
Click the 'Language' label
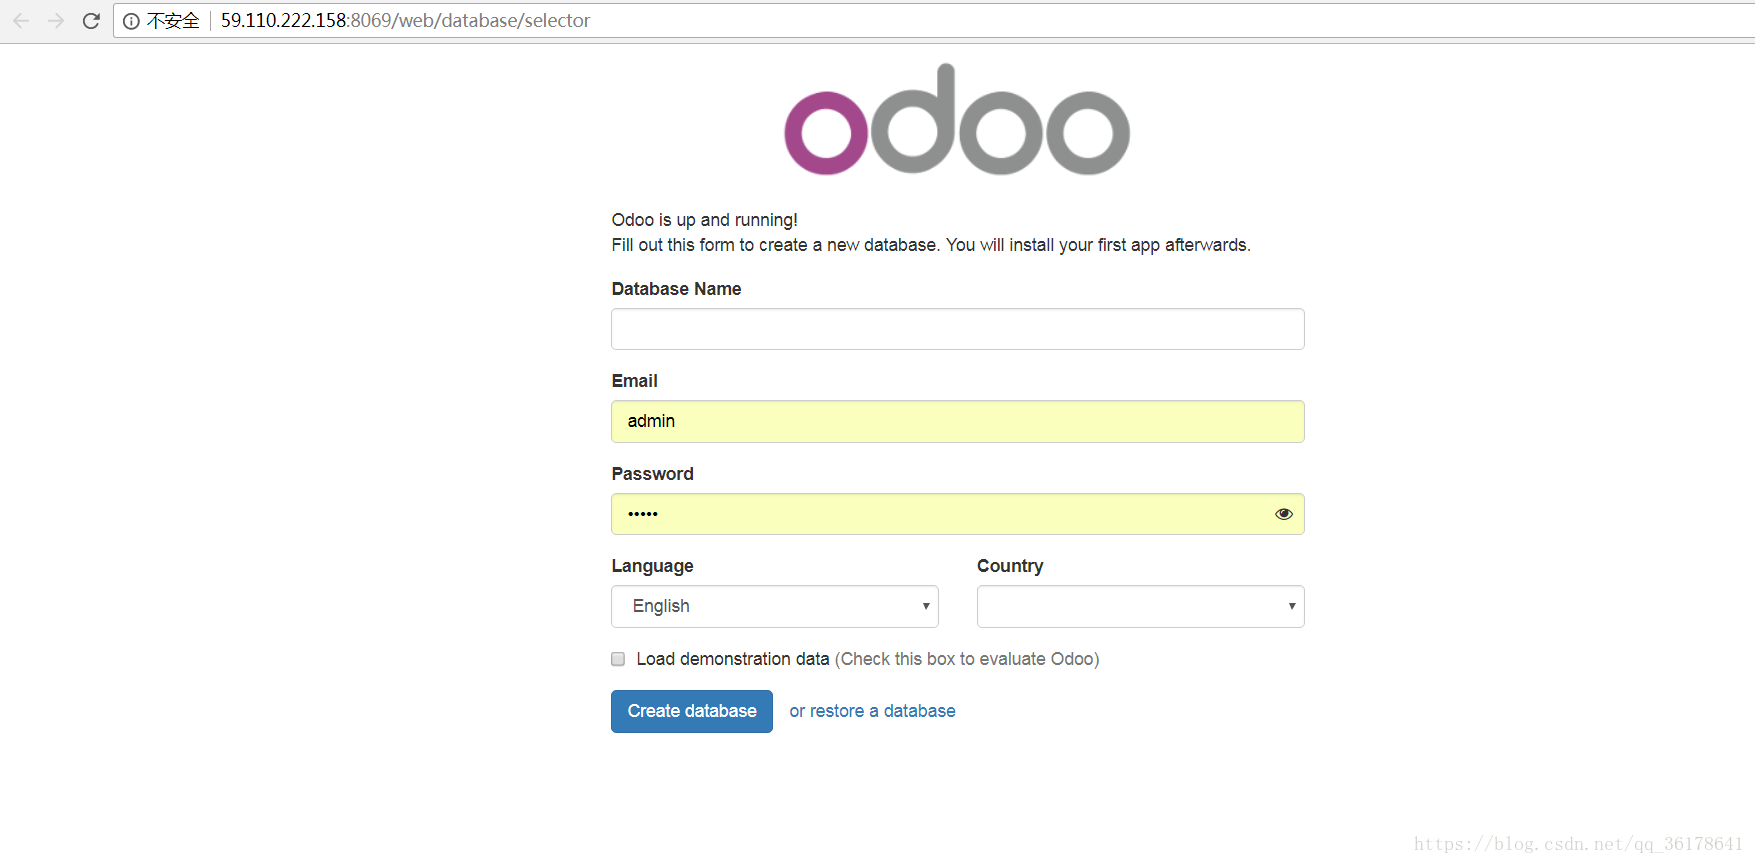652,566
